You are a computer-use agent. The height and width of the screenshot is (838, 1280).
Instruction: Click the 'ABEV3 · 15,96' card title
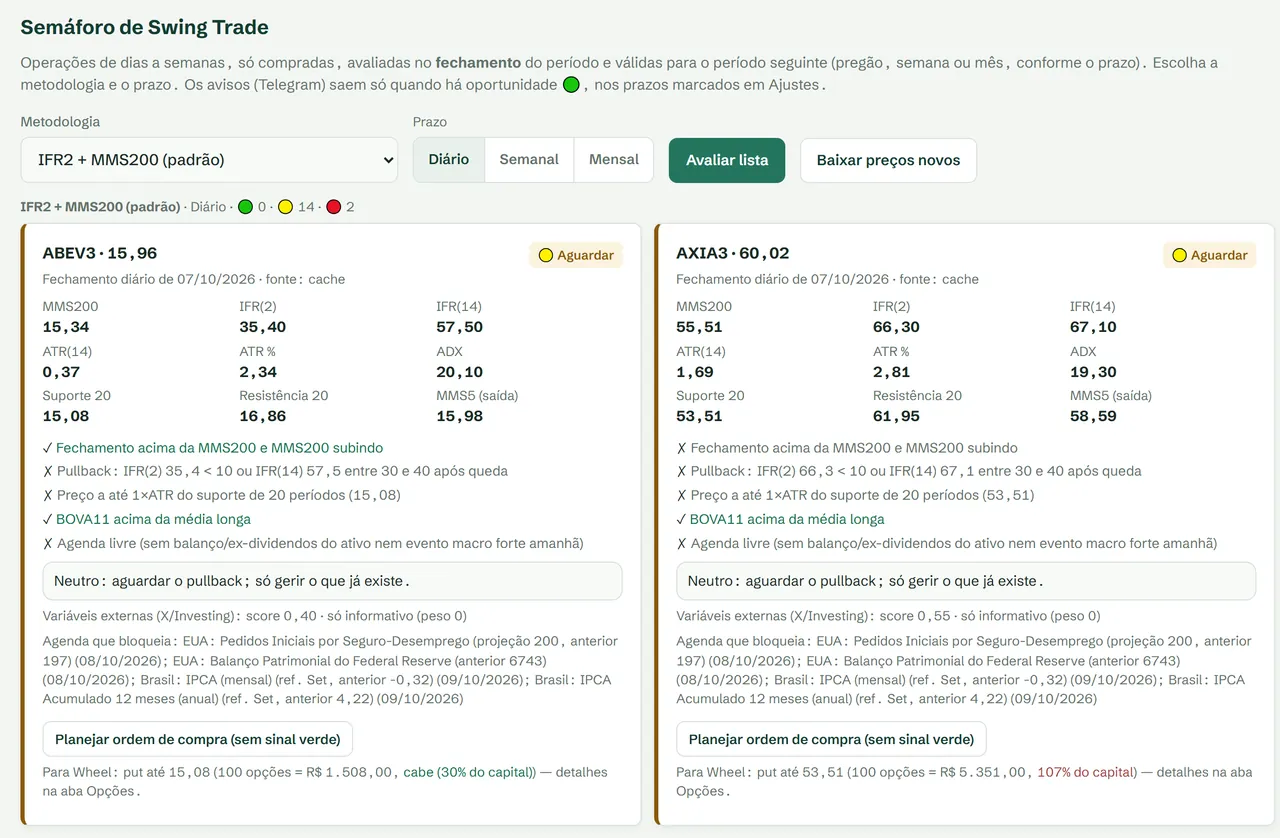coord(100,253)
